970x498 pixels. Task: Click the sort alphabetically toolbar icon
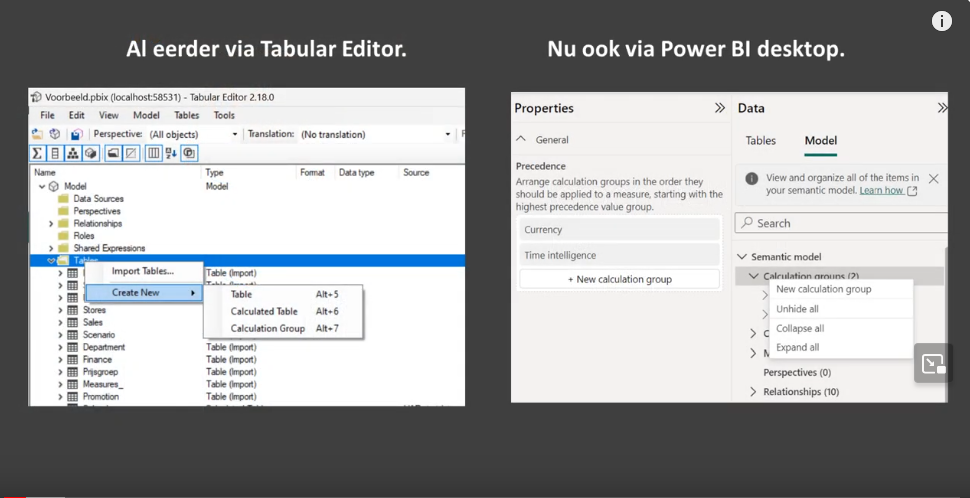(171, 153)
